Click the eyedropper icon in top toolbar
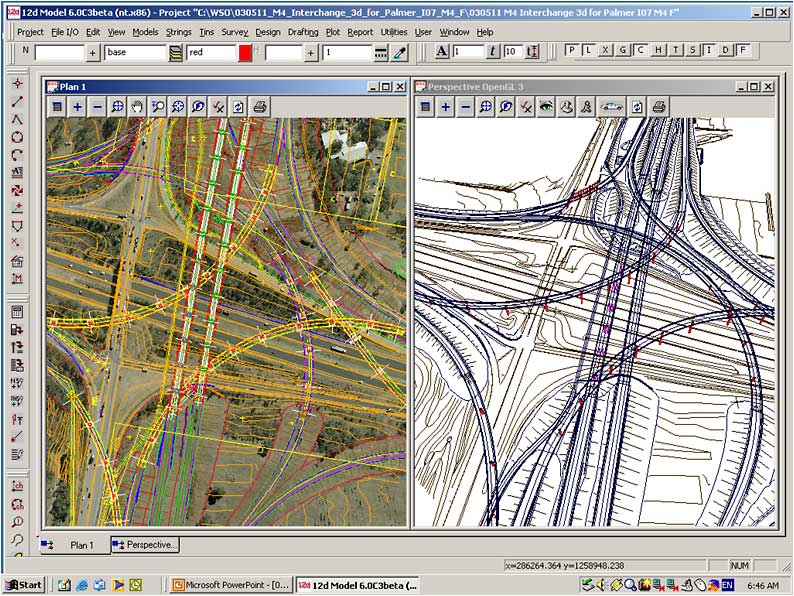794x596 pixels. [x=401, y=52]
